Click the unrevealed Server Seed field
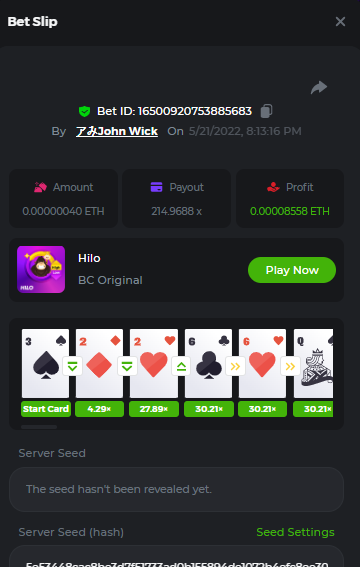This screenshot has height=567, width=360. (176, 489)
